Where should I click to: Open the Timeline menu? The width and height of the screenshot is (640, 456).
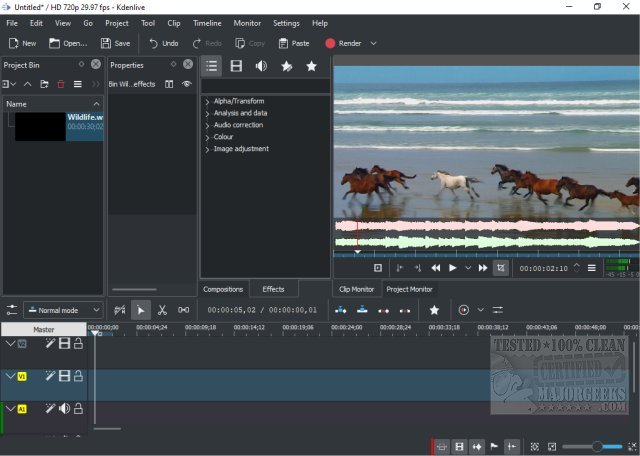coord(207,22)
